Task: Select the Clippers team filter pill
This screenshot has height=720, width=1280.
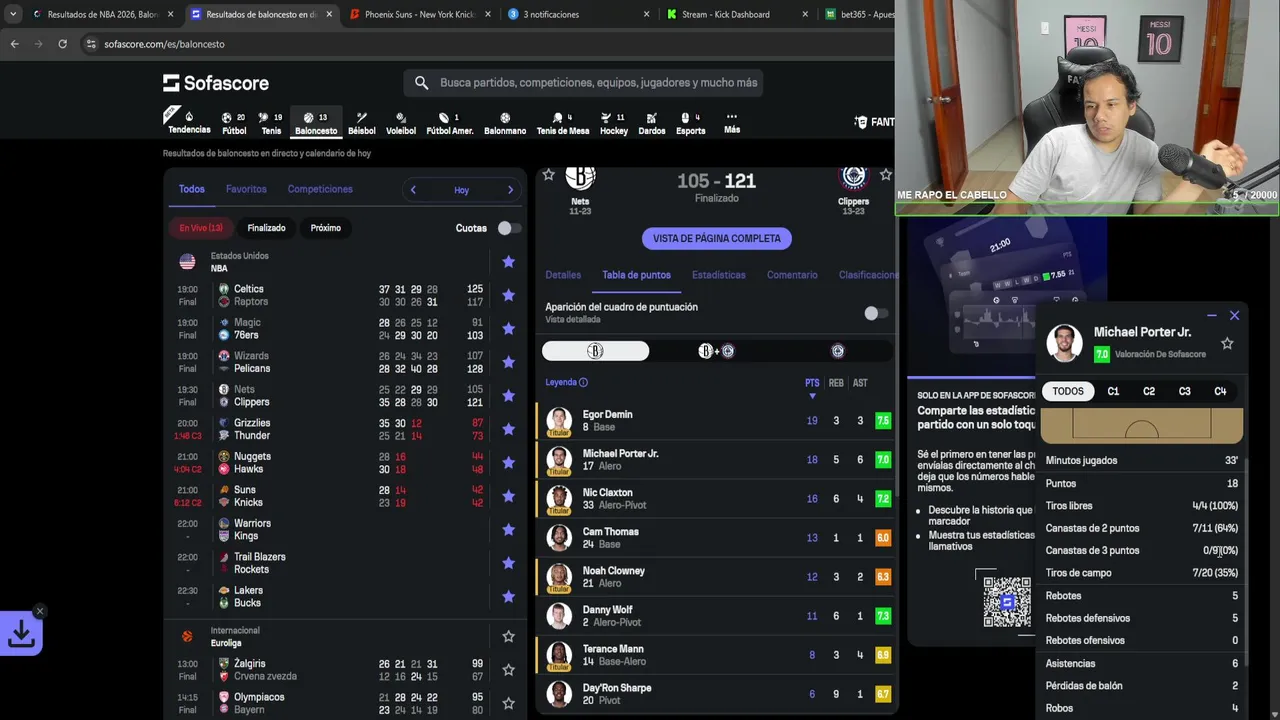Action: 838,351
